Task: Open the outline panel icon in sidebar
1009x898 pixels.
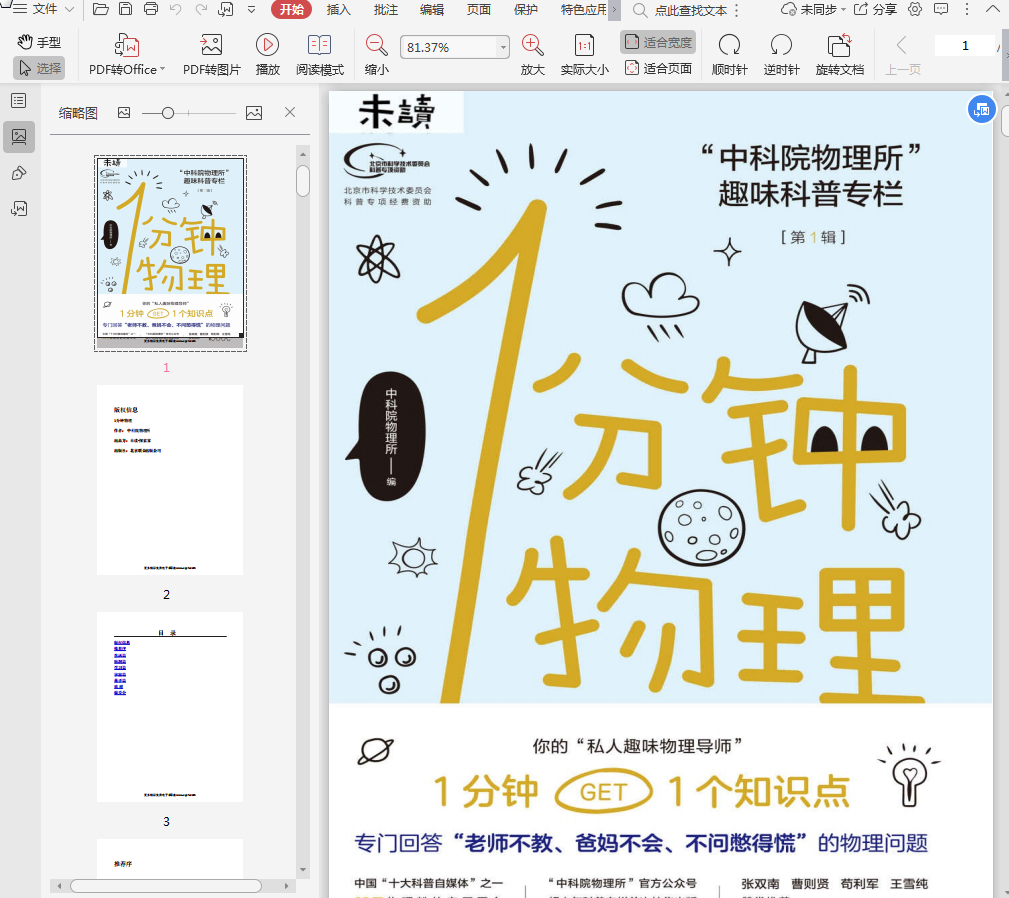Action: pyautogui.click(x=19, y=101)
